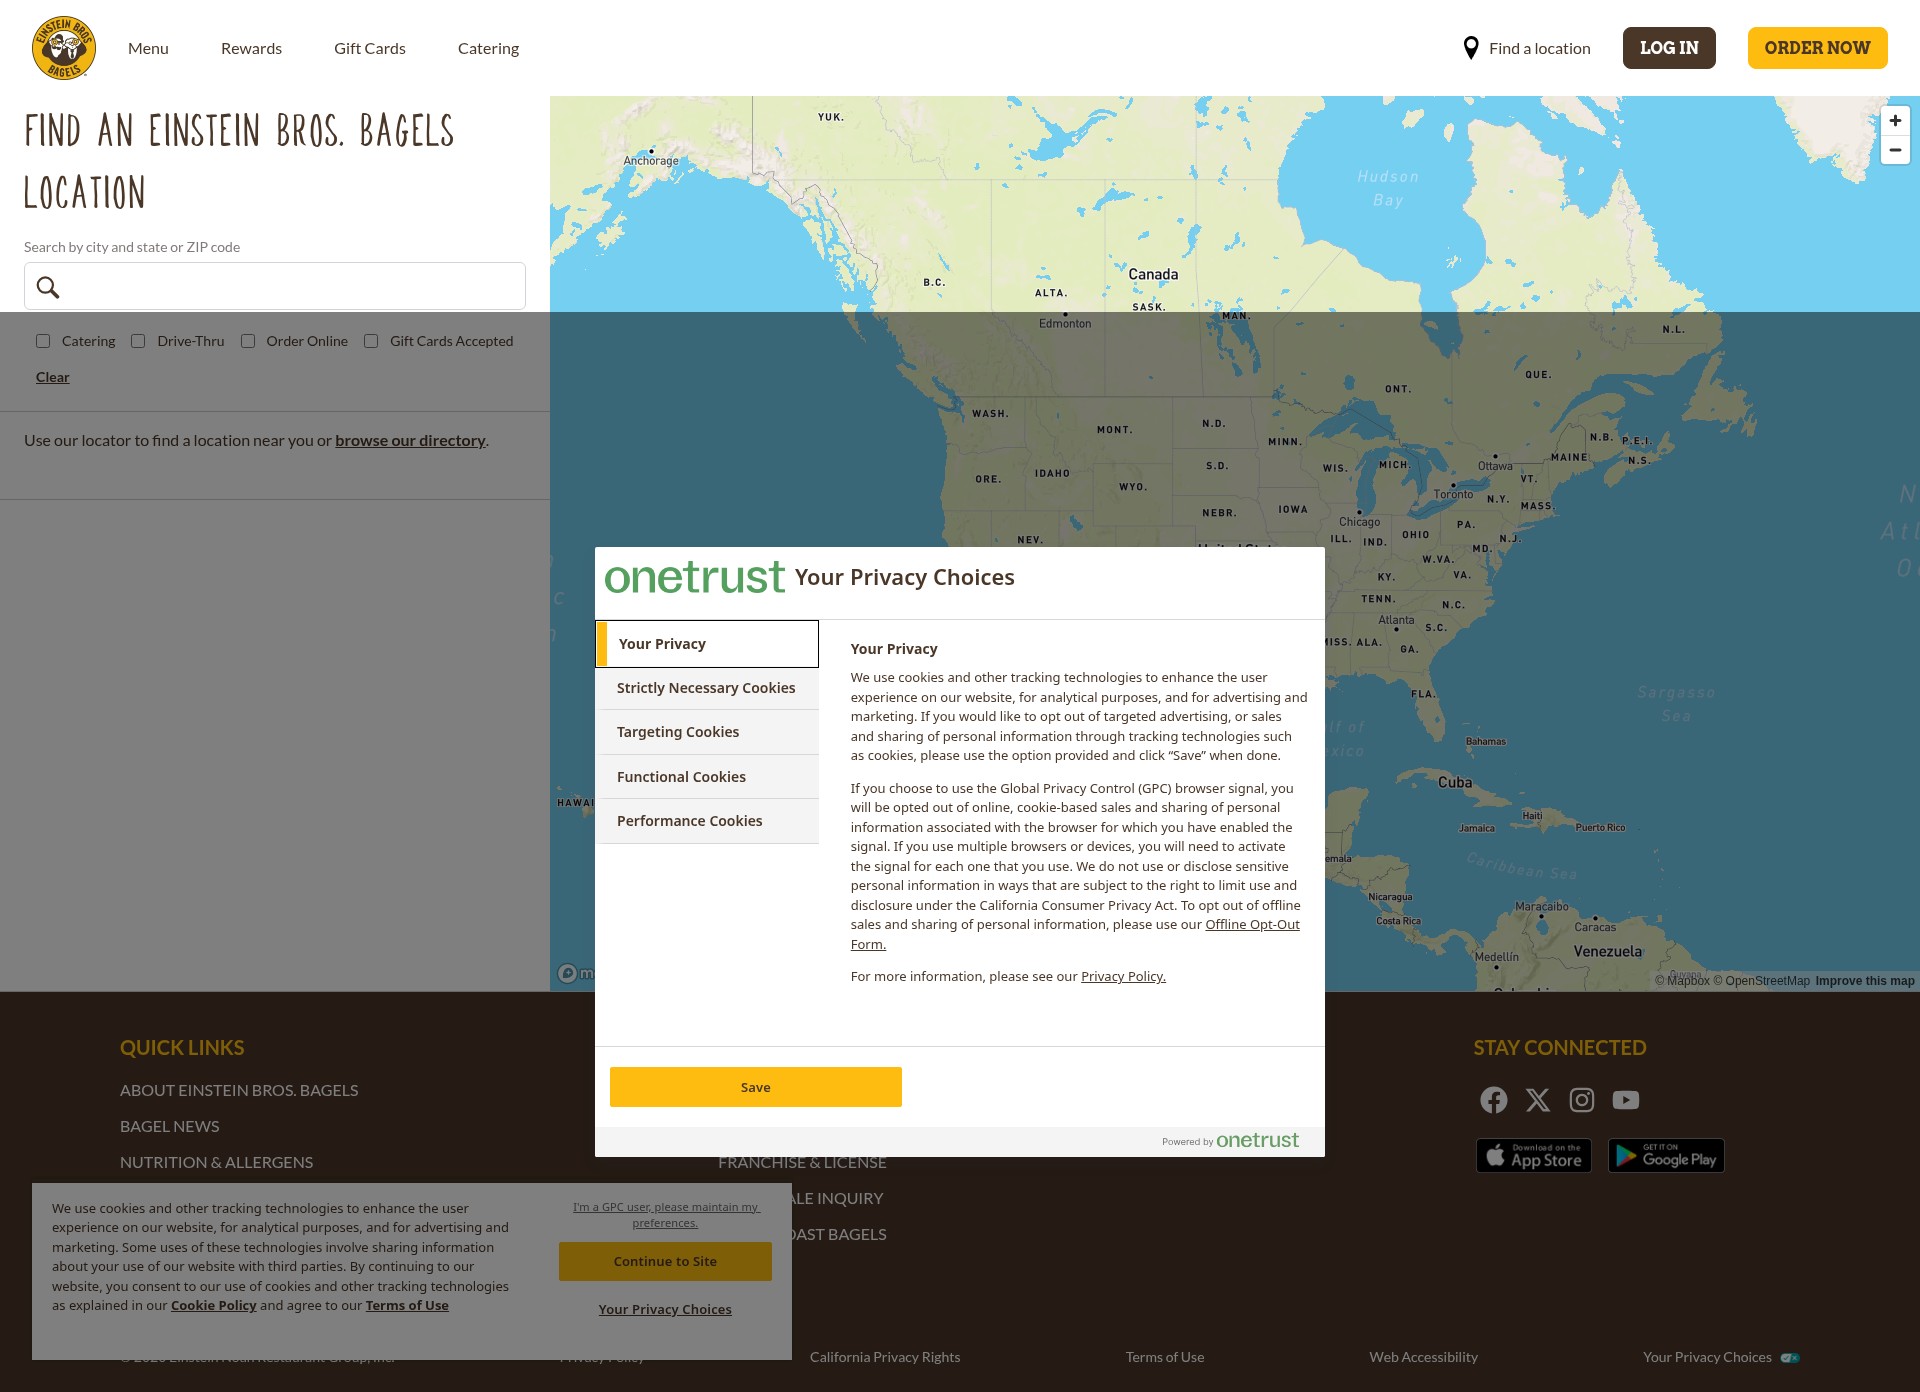The height and width of the screenshot is (1392, 1920).
Task: Zoom in on the map
Action: tap(1895, 121)
